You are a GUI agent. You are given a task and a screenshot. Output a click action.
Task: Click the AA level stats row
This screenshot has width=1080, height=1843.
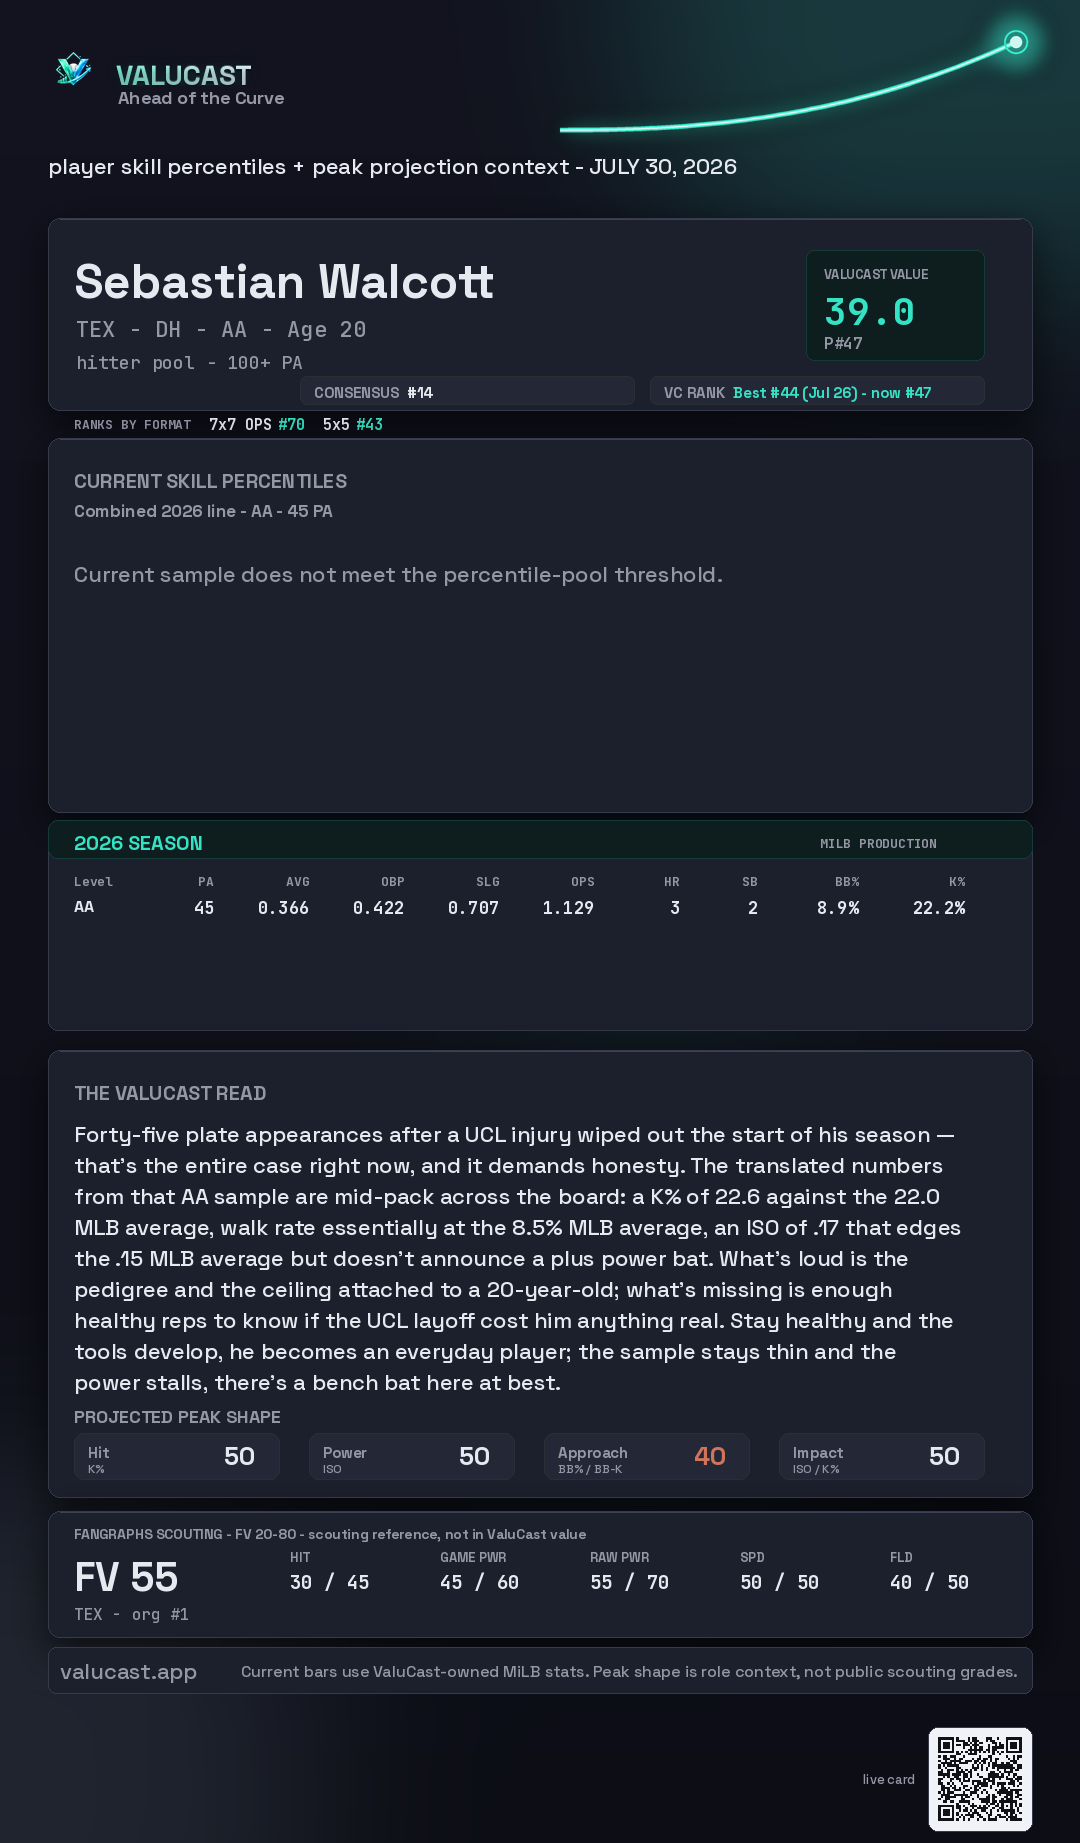[x=520, y=908]
